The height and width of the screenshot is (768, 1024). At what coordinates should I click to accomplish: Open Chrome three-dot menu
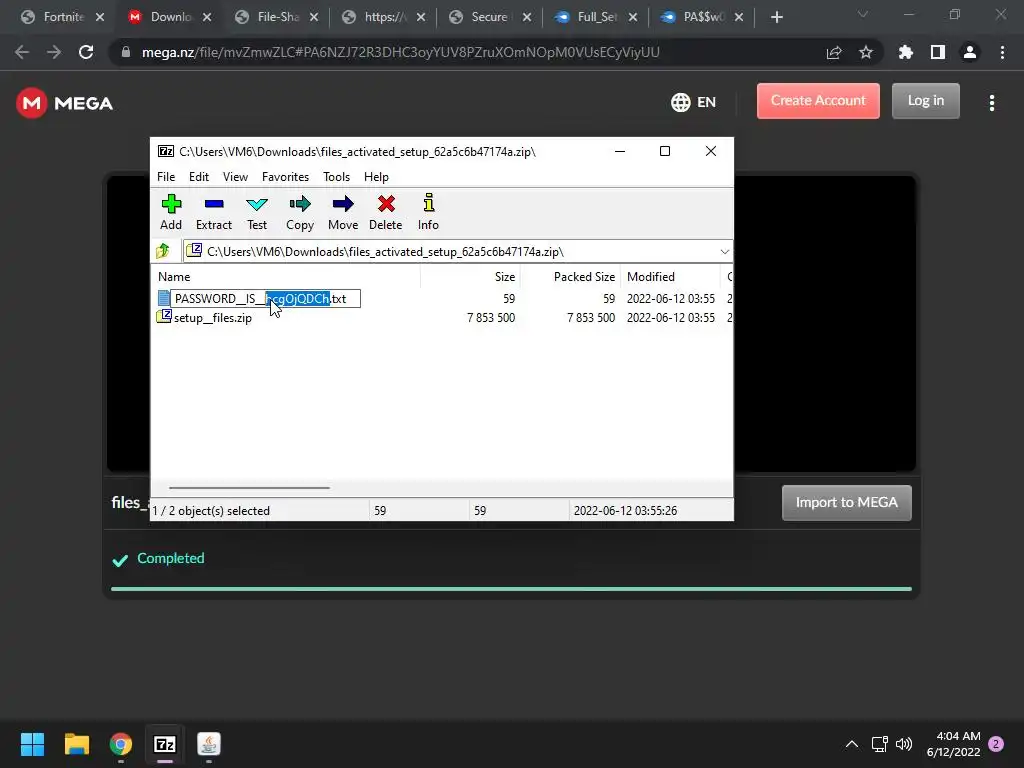click(x=1002, y=52)
